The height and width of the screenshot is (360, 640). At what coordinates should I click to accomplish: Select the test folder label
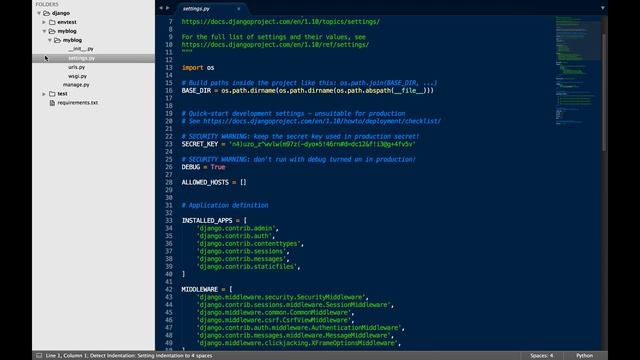tap(62, 94)
